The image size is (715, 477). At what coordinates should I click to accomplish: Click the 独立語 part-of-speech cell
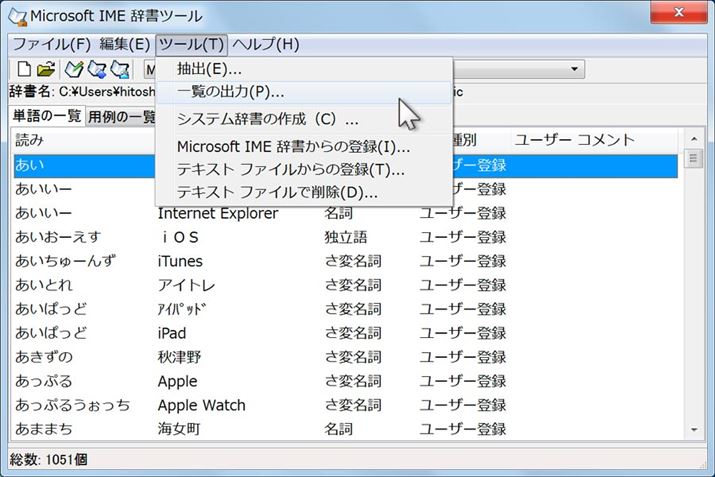pos(346,237)
